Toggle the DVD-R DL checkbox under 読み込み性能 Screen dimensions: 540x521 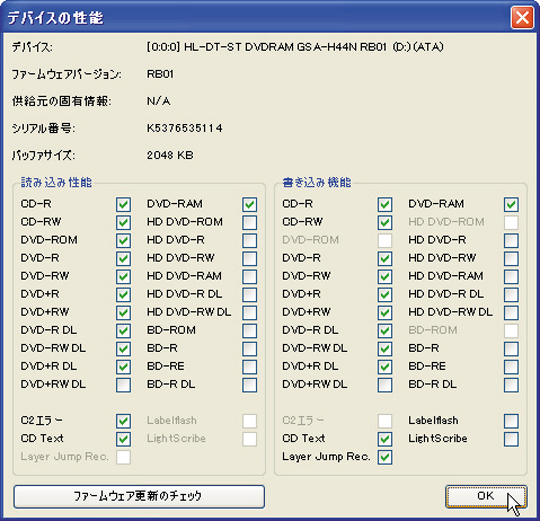coord(123,331)
